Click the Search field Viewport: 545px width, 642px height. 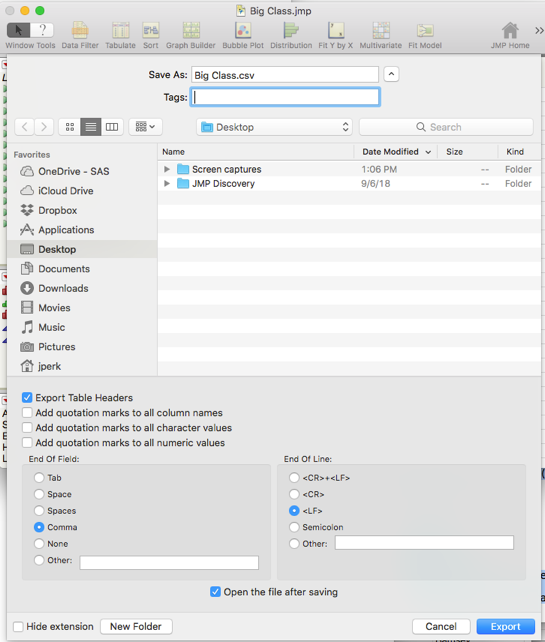446,127
